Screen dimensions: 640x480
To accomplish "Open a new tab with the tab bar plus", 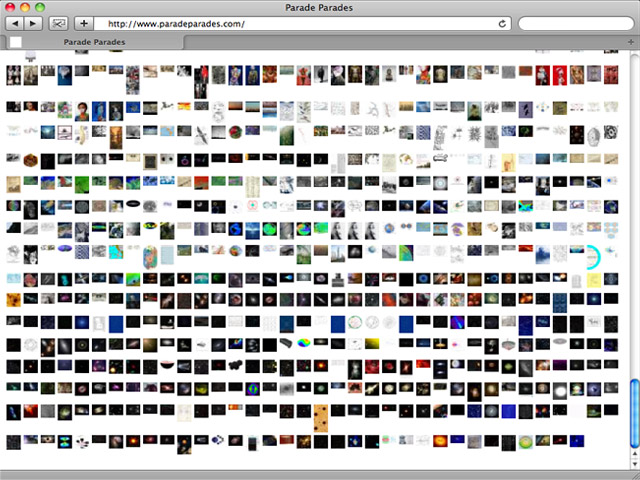I will point(631,42).
